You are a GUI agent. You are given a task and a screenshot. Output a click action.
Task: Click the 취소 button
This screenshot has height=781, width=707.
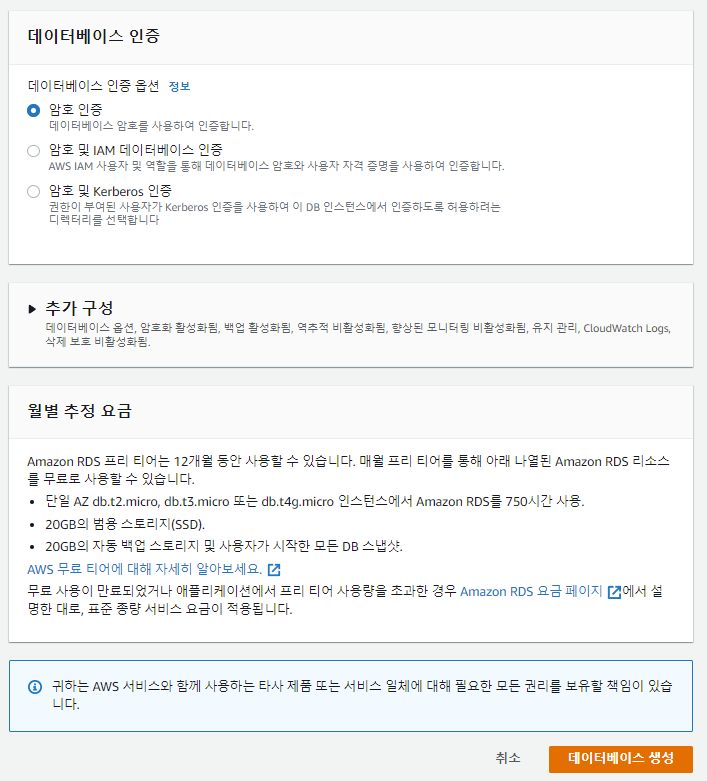click(508, 758)
